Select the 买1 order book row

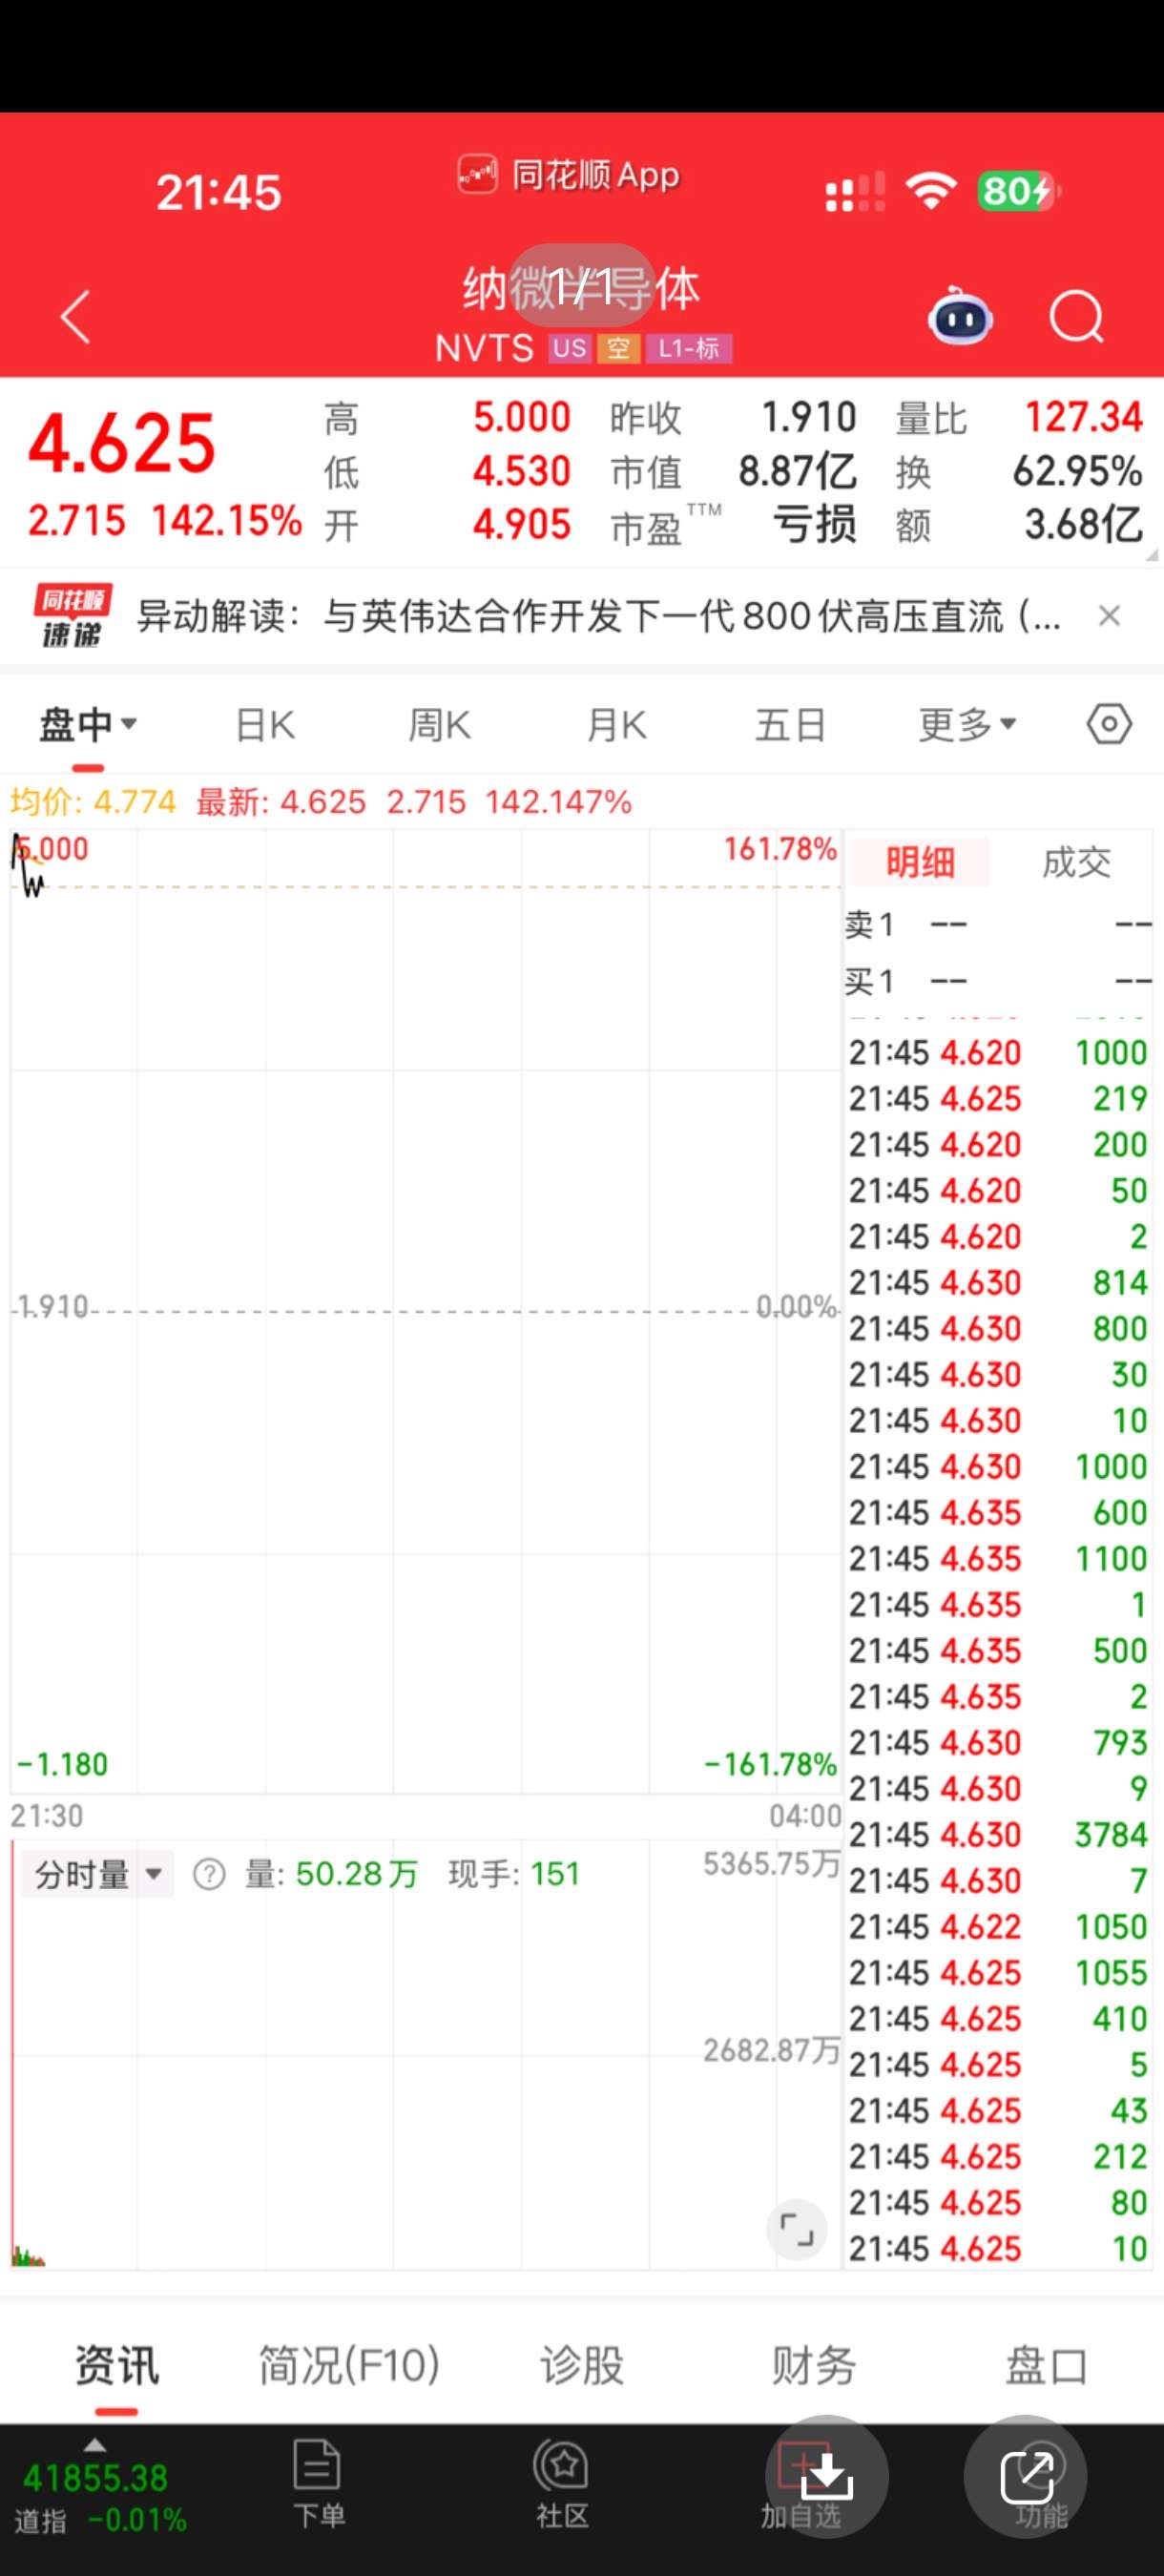[998, 981]
